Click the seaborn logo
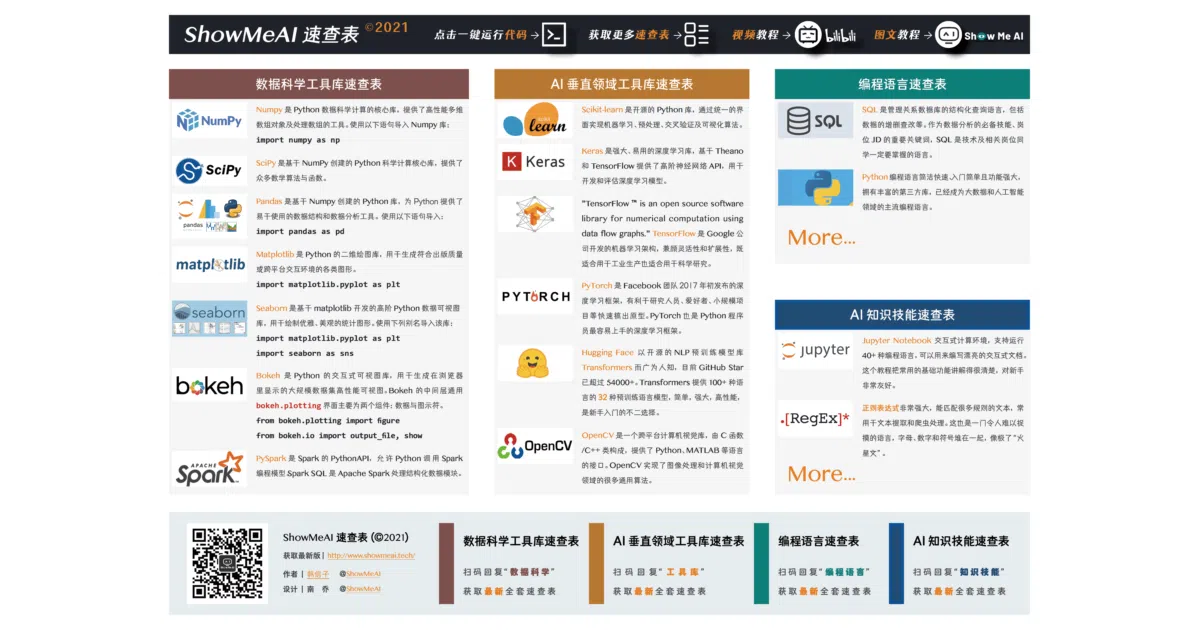The image size is (1200, 630). point(209,319)
